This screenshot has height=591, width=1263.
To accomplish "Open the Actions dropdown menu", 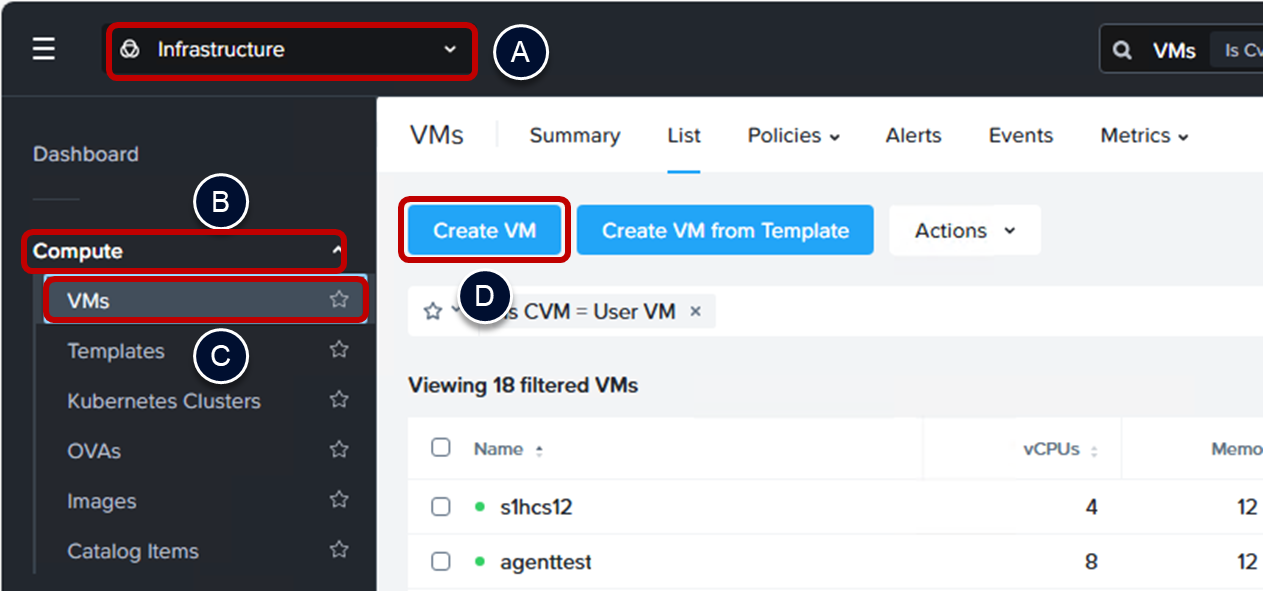I will 964,231.
